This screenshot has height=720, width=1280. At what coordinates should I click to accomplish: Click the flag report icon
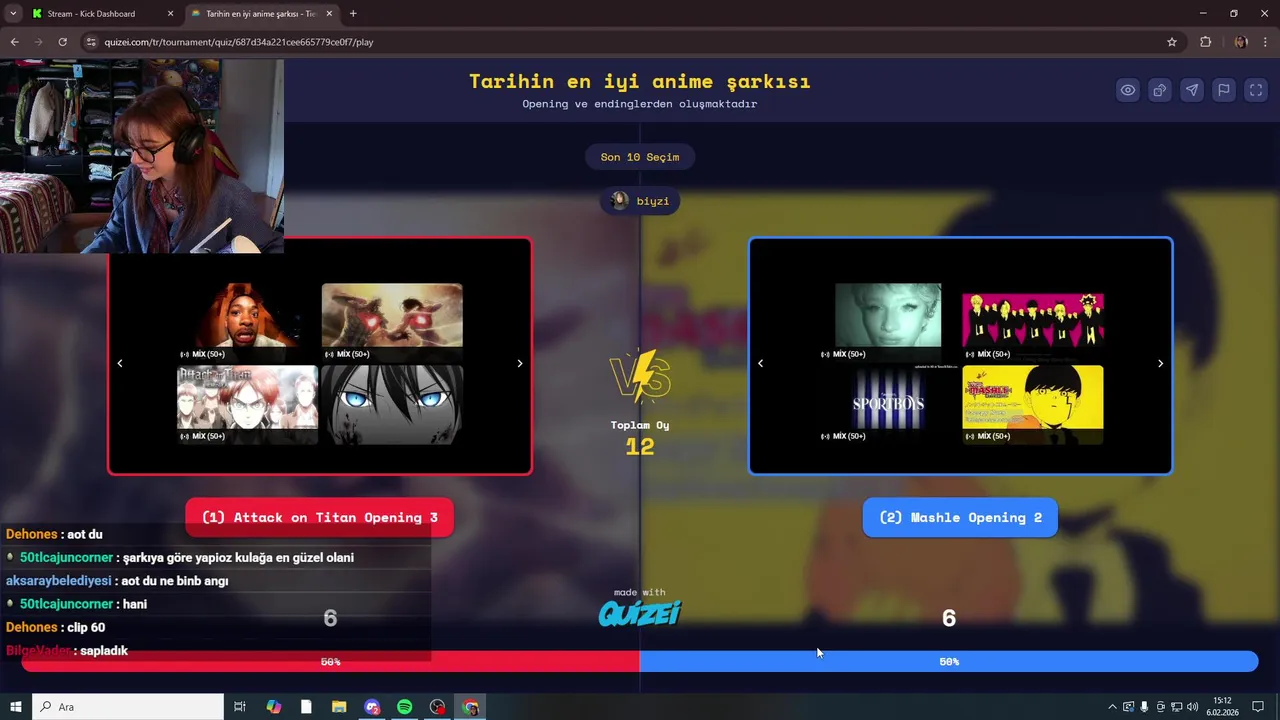[x=1224, y=90]
